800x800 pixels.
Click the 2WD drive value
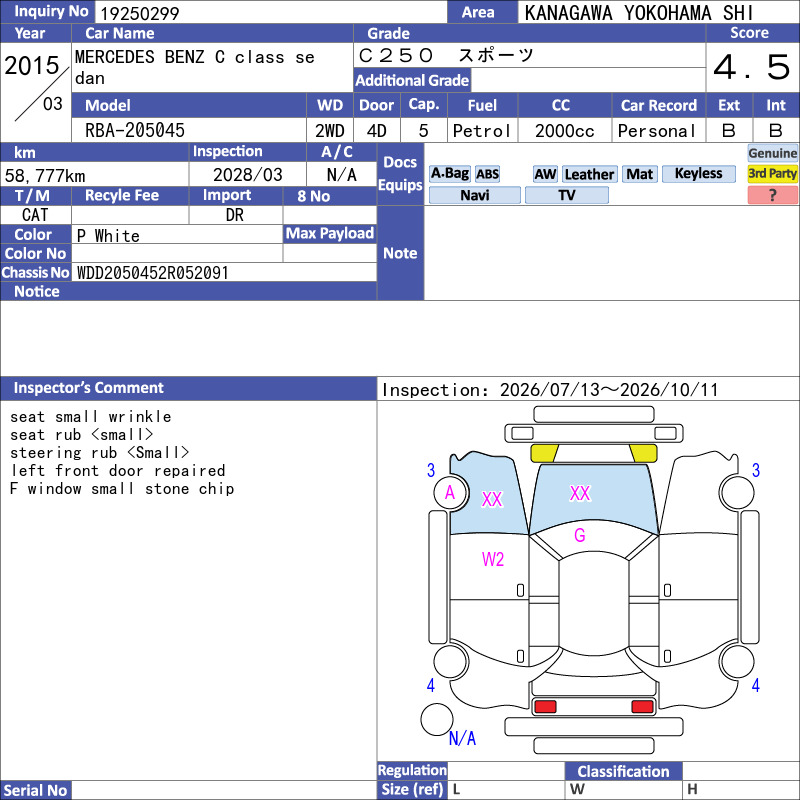330,131
